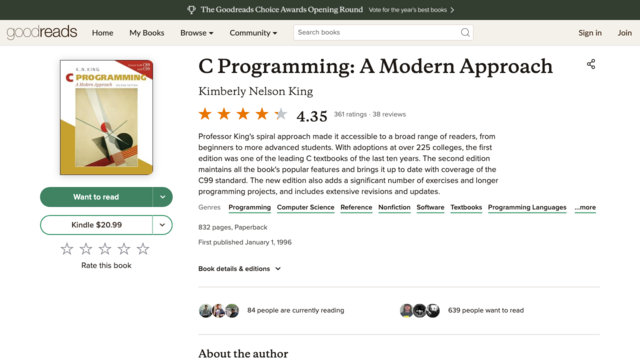Image resolution: width=640 pixels, height=360 pixels.
Task: Click Sign in link
Action: click(590, 33)
